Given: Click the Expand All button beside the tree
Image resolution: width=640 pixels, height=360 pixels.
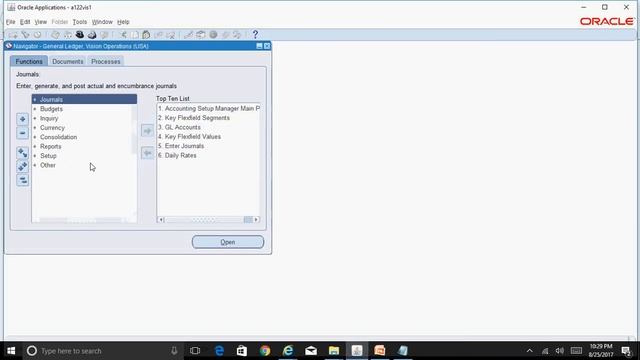Looking at the screenshot, I should tap(22, 166).
